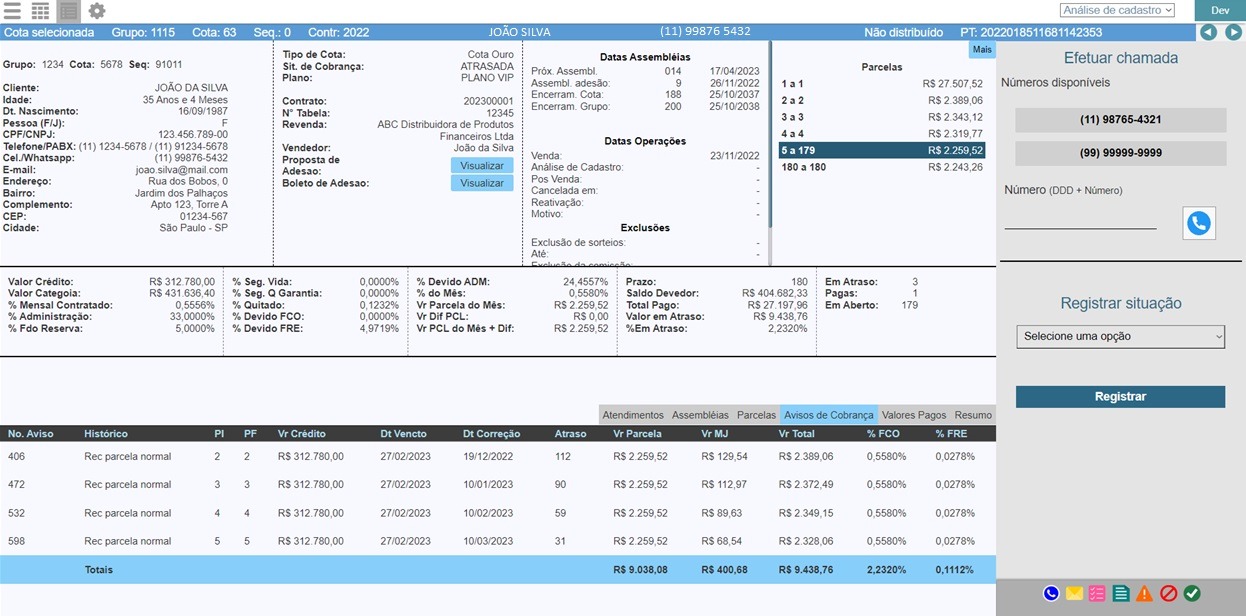
Task: Go to the next record arrow
Action: coord(1234,32)
